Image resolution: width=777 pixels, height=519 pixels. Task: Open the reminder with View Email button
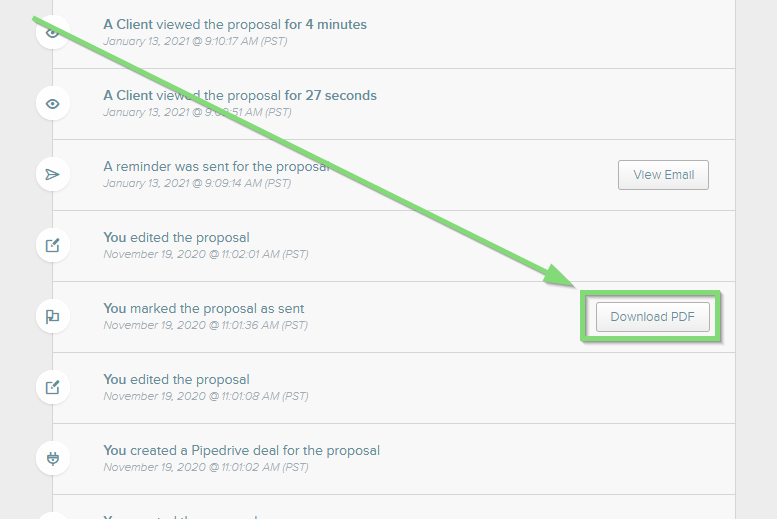[663, 175]
